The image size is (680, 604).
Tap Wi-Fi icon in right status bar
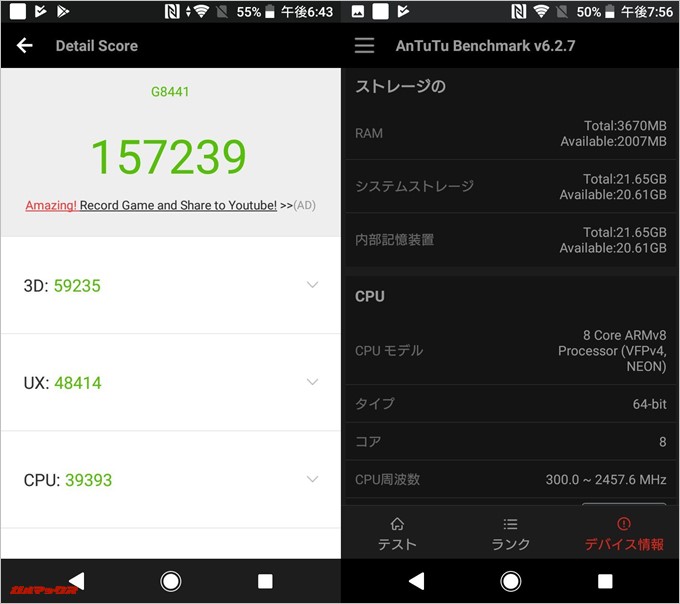(541, 12)
